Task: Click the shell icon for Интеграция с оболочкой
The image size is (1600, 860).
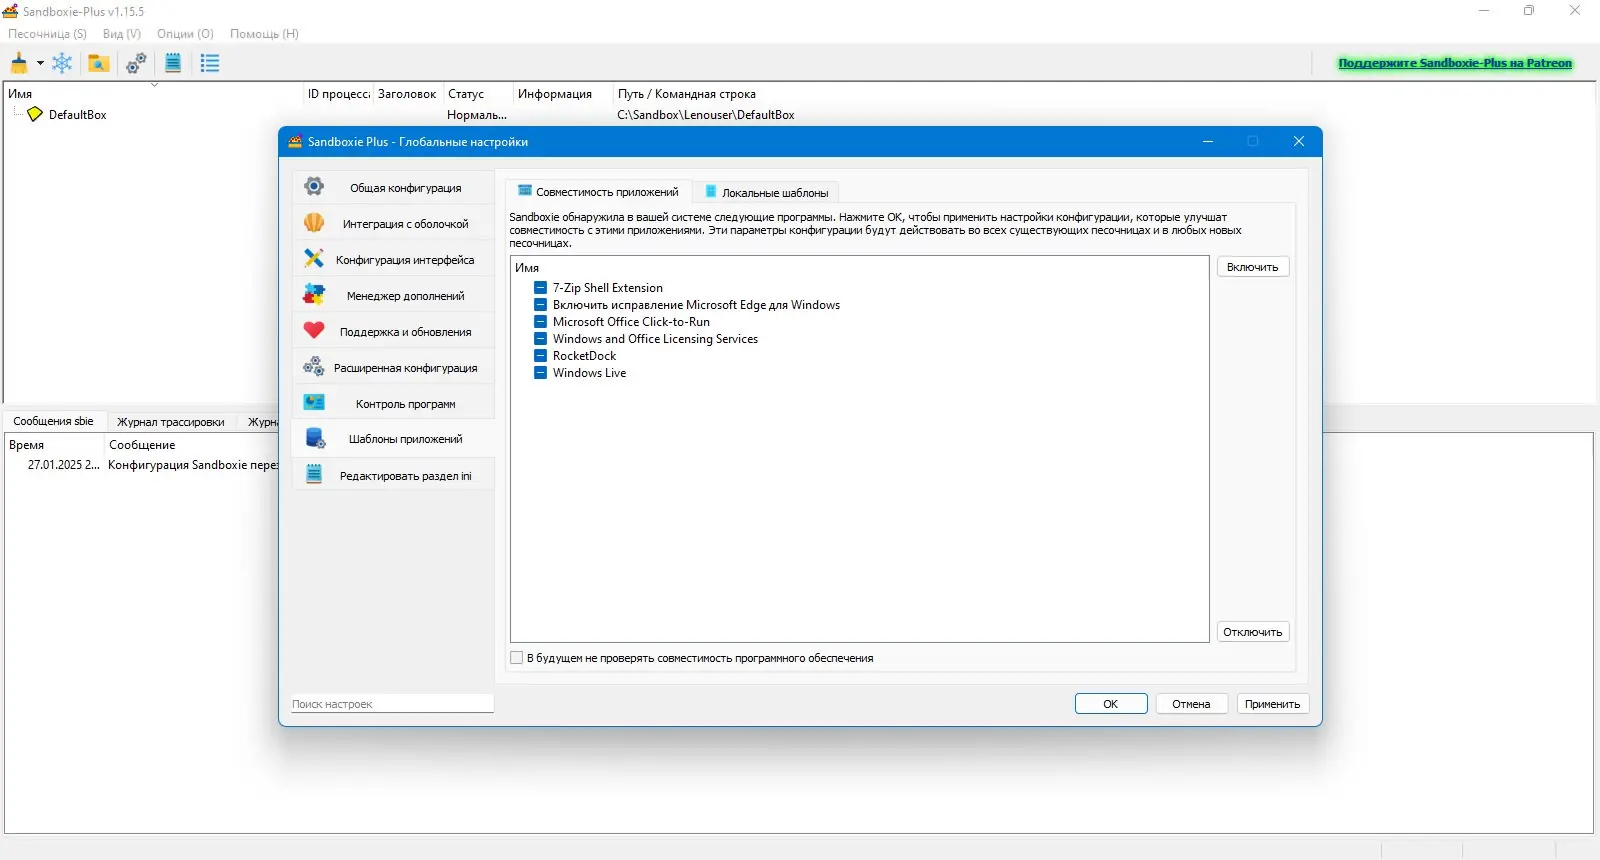Action: tap(314, 223)
